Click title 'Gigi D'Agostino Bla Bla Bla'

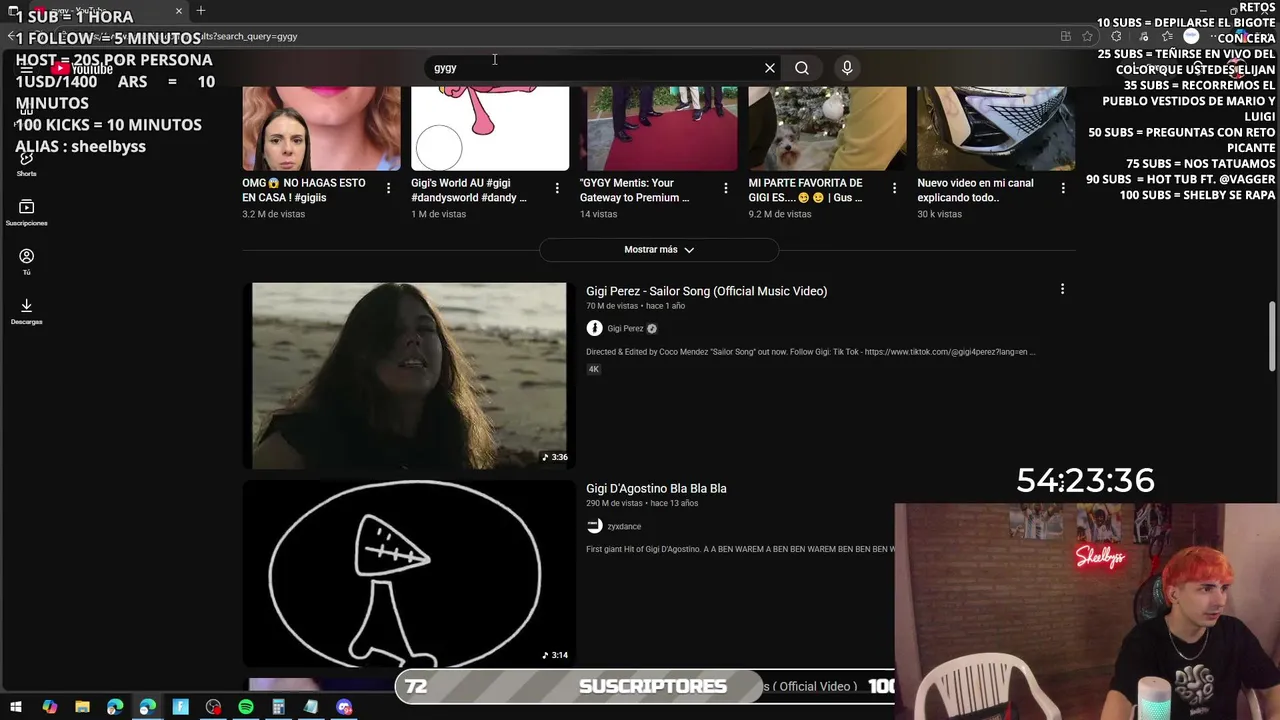point(656,489)
